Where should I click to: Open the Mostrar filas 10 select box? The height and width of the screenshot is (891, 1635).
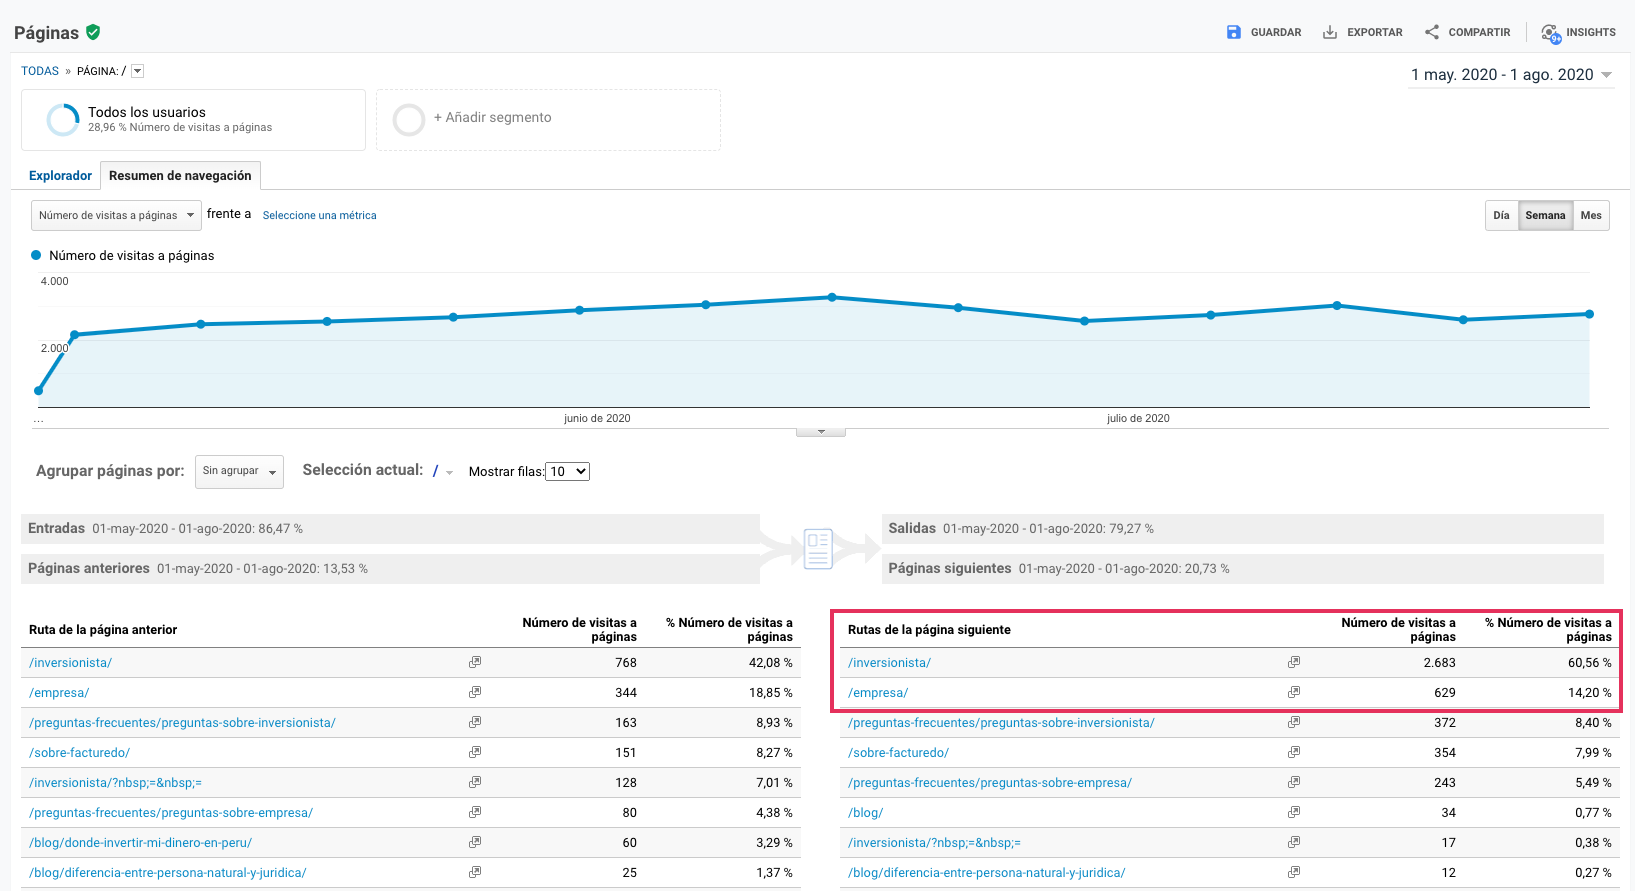pos(568,471)
